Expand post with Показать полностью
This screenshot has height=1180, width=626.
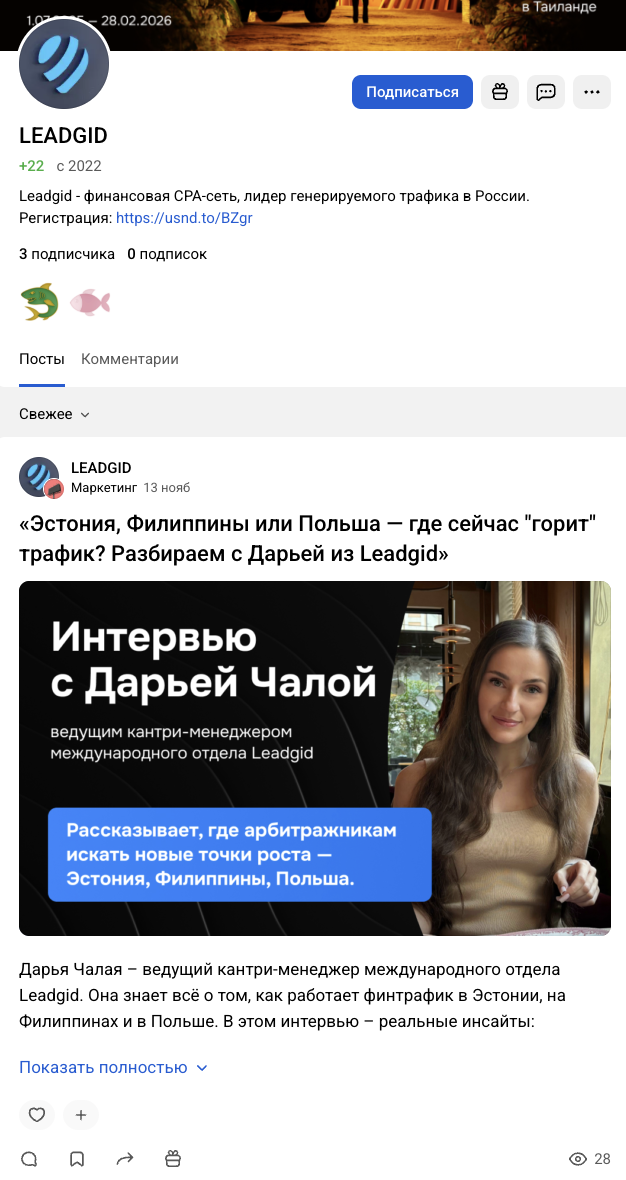tap(113, 1067)
